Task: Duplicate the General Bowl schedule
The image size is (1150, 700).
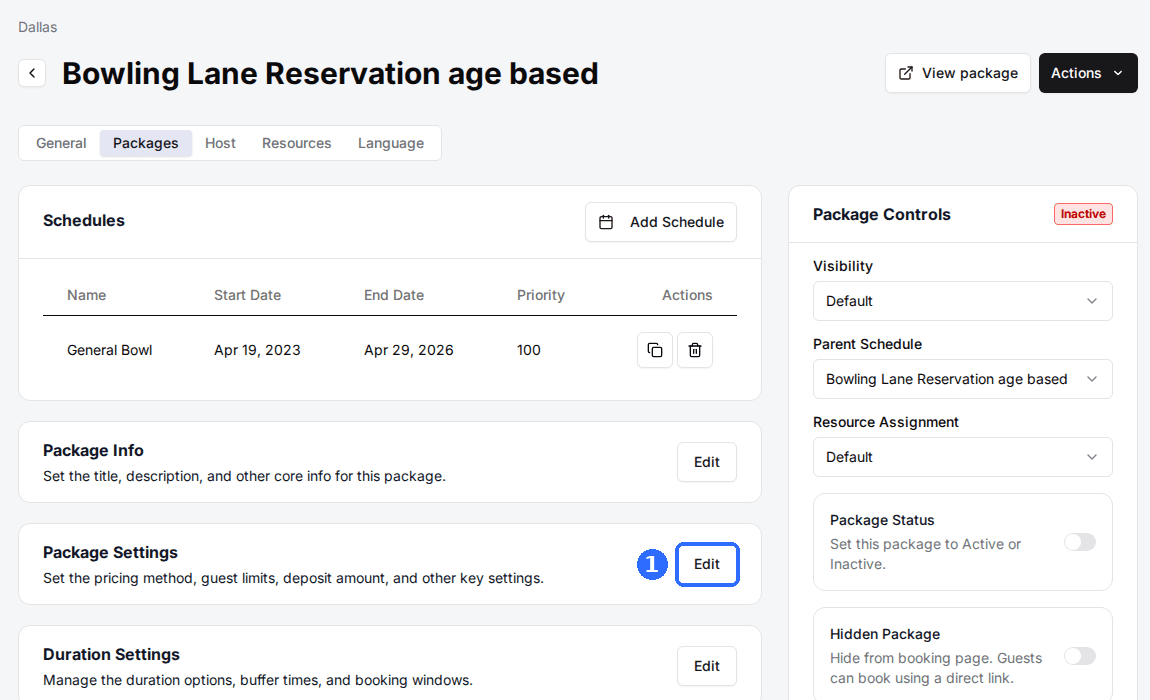Action: pyautogui.click(x=655, y=350)
